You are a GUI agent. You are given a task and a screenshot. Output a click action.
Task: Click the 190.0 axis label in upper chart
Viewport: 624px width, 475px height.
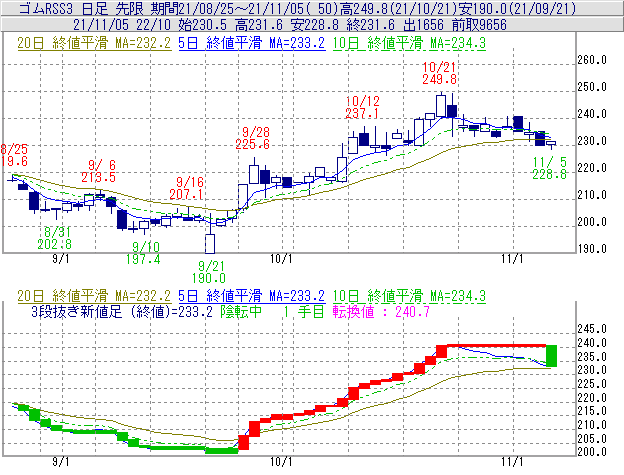(x=592, y=249)
